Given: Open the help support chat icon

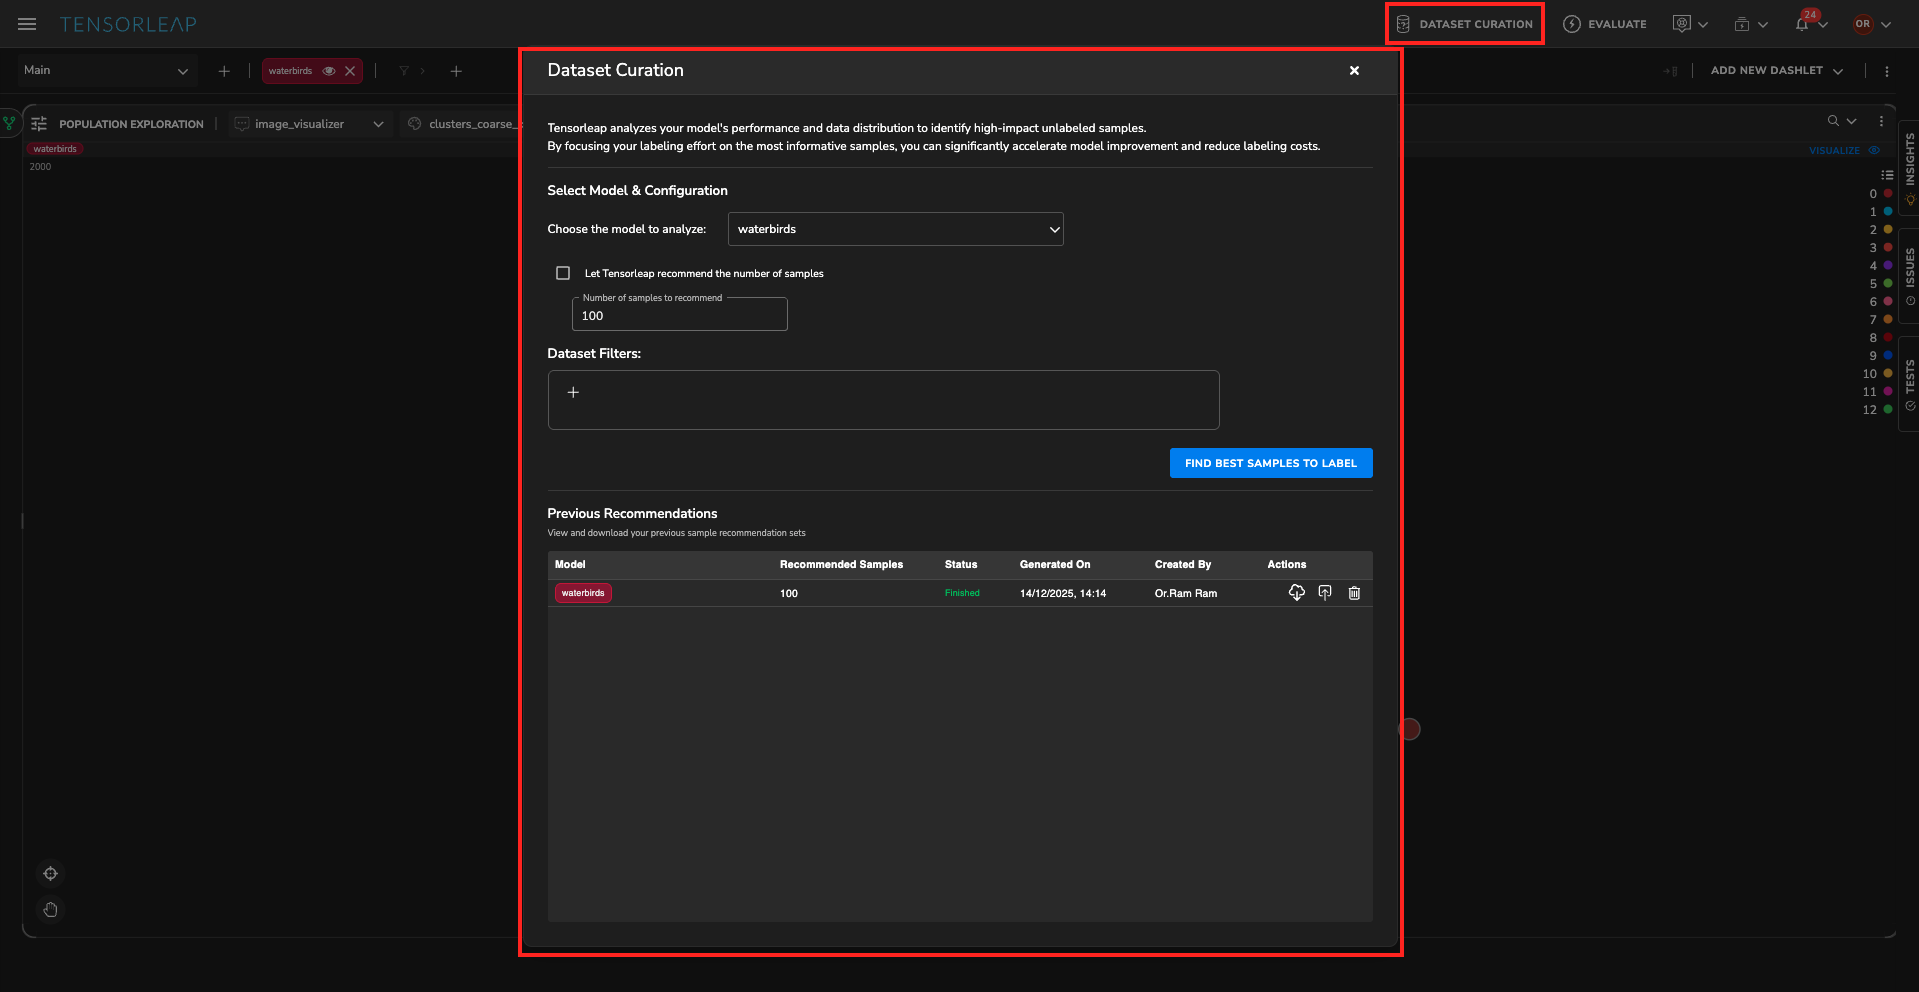Looking at the screenshot, I should (1409, 729).
